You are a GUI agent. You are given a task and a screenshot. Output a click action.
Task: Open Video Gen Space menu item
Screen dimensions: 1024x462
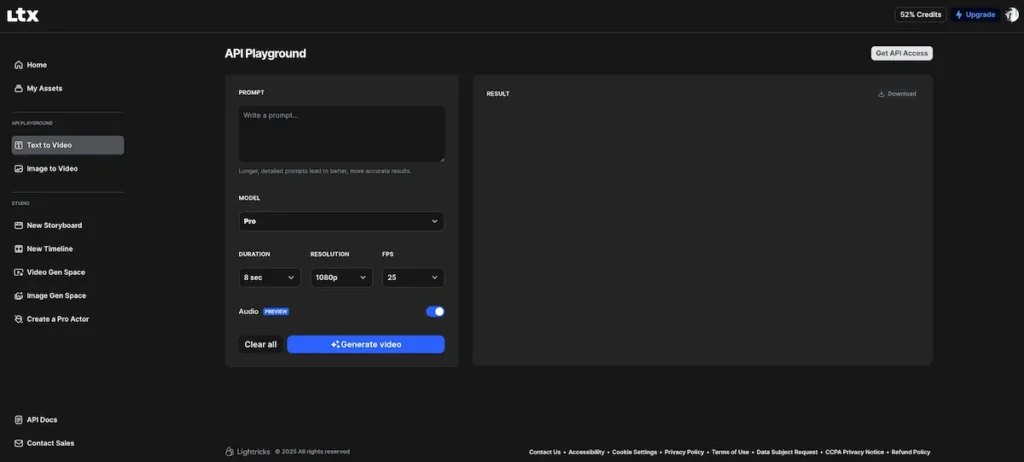tap(56, 272)
